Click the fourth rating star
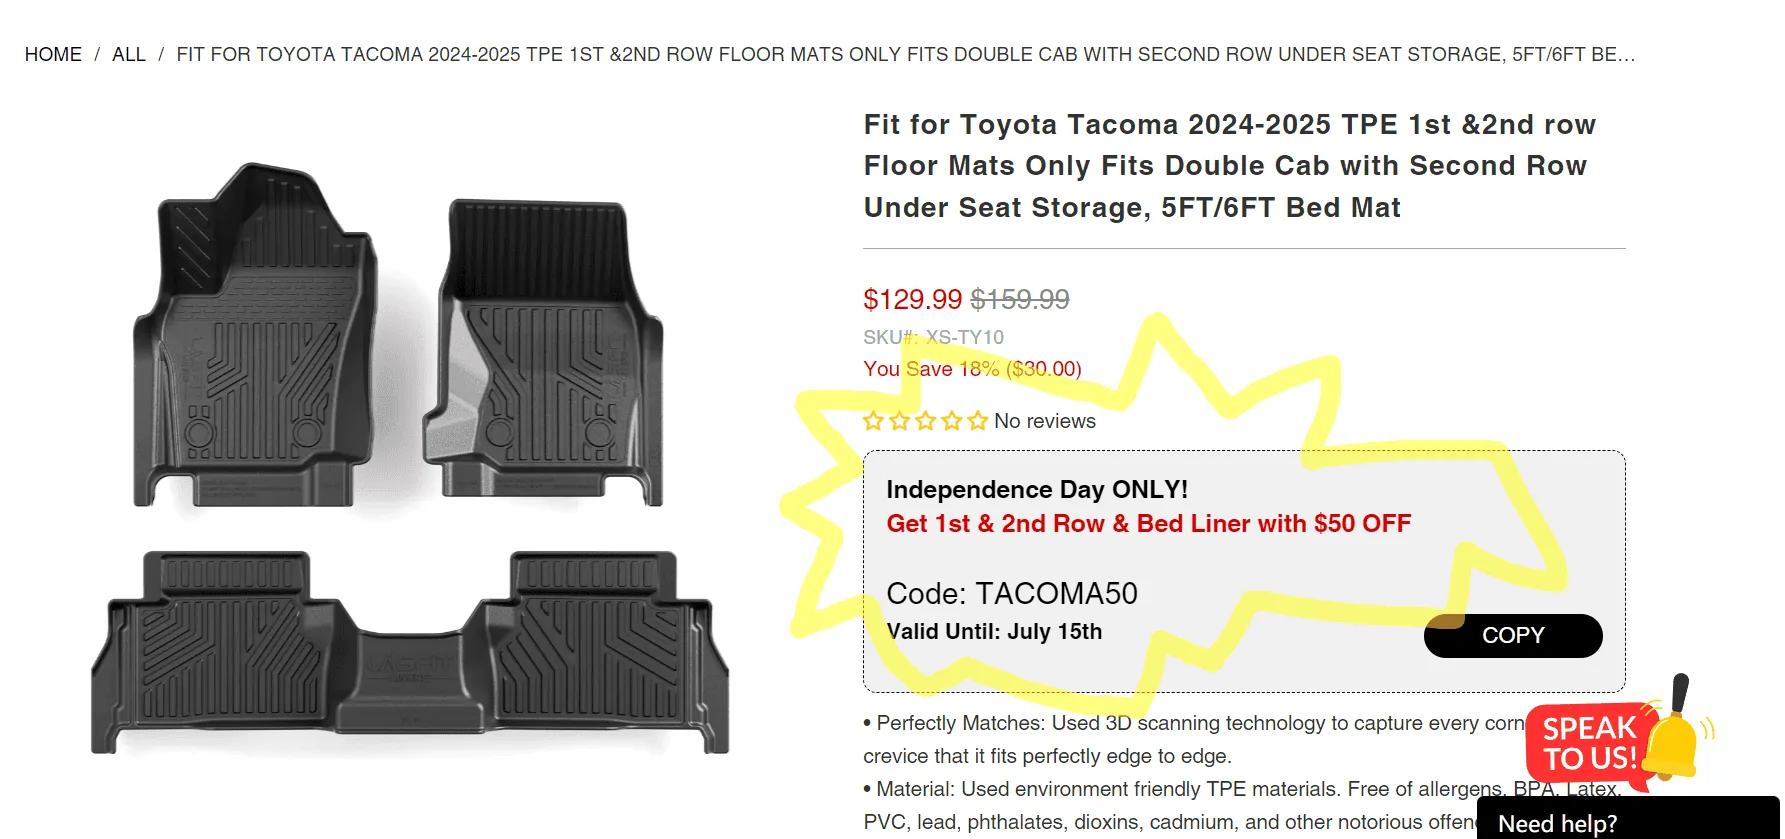The image size is (1785, 839). (x=951, y=421)
